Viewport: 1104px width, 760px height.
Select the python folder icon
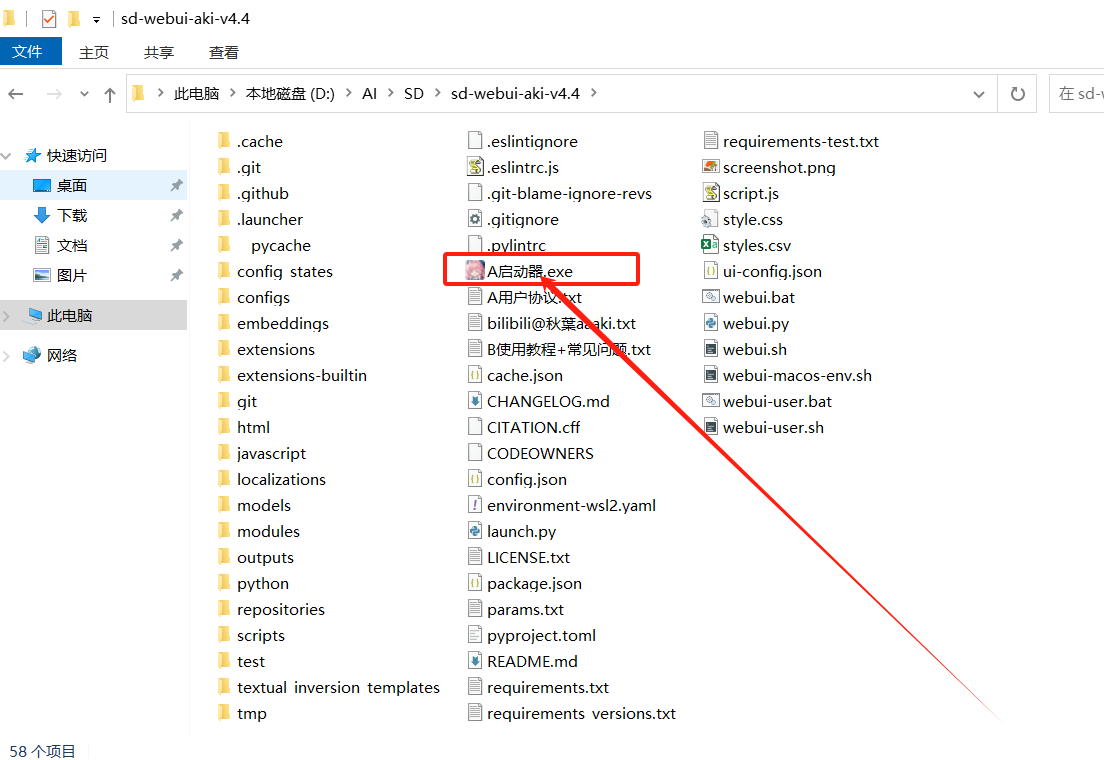coord(224,583)
